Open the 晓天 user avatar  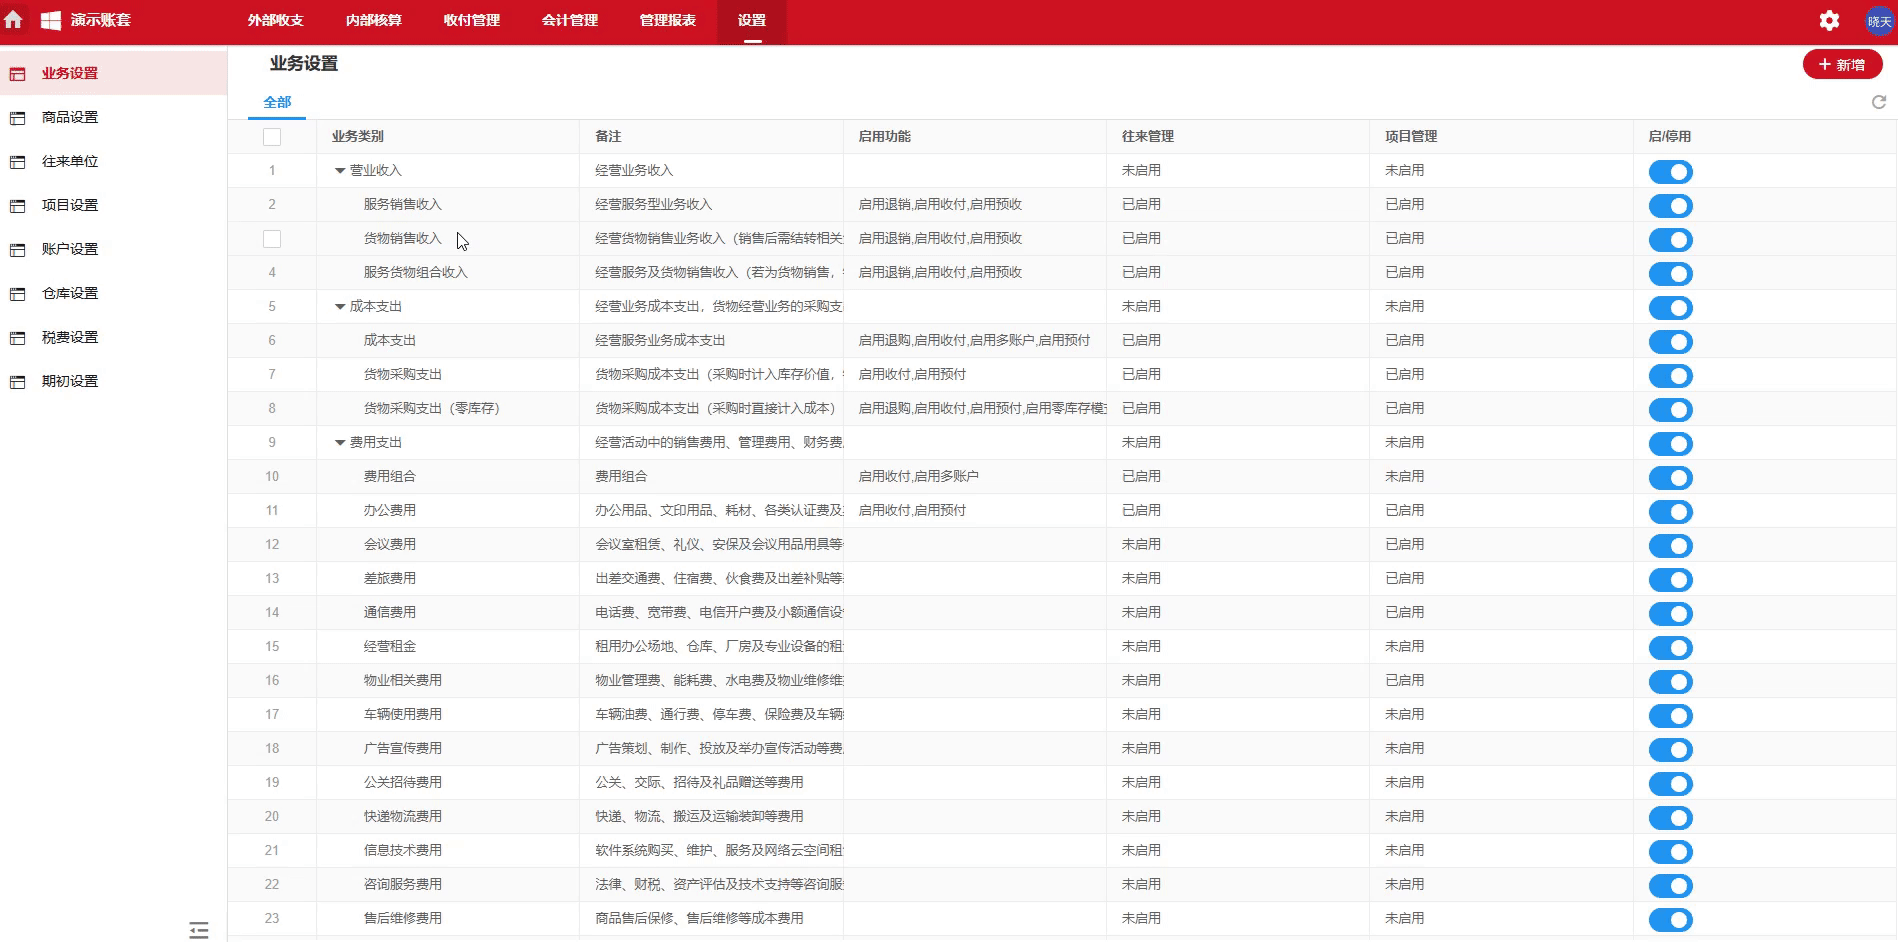(x=1879, y=21)
